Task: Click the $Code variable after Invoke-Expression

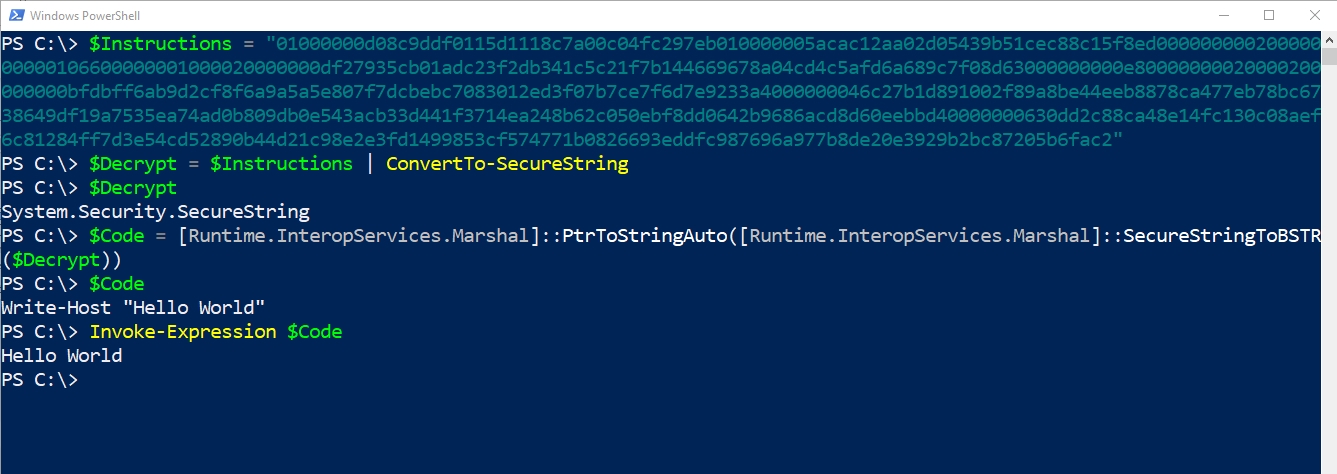Action: click(315, 332)
